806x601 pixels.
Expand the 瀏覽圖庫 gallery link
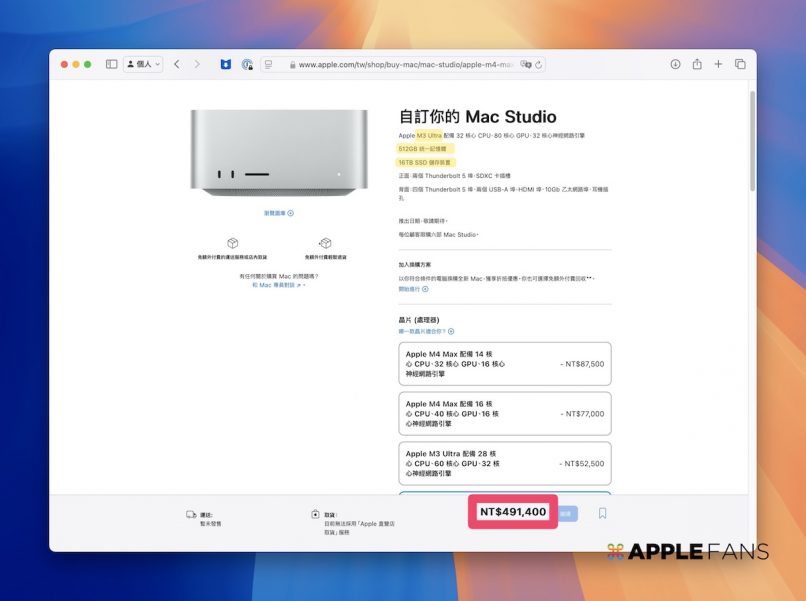click(x=278, y=213)
